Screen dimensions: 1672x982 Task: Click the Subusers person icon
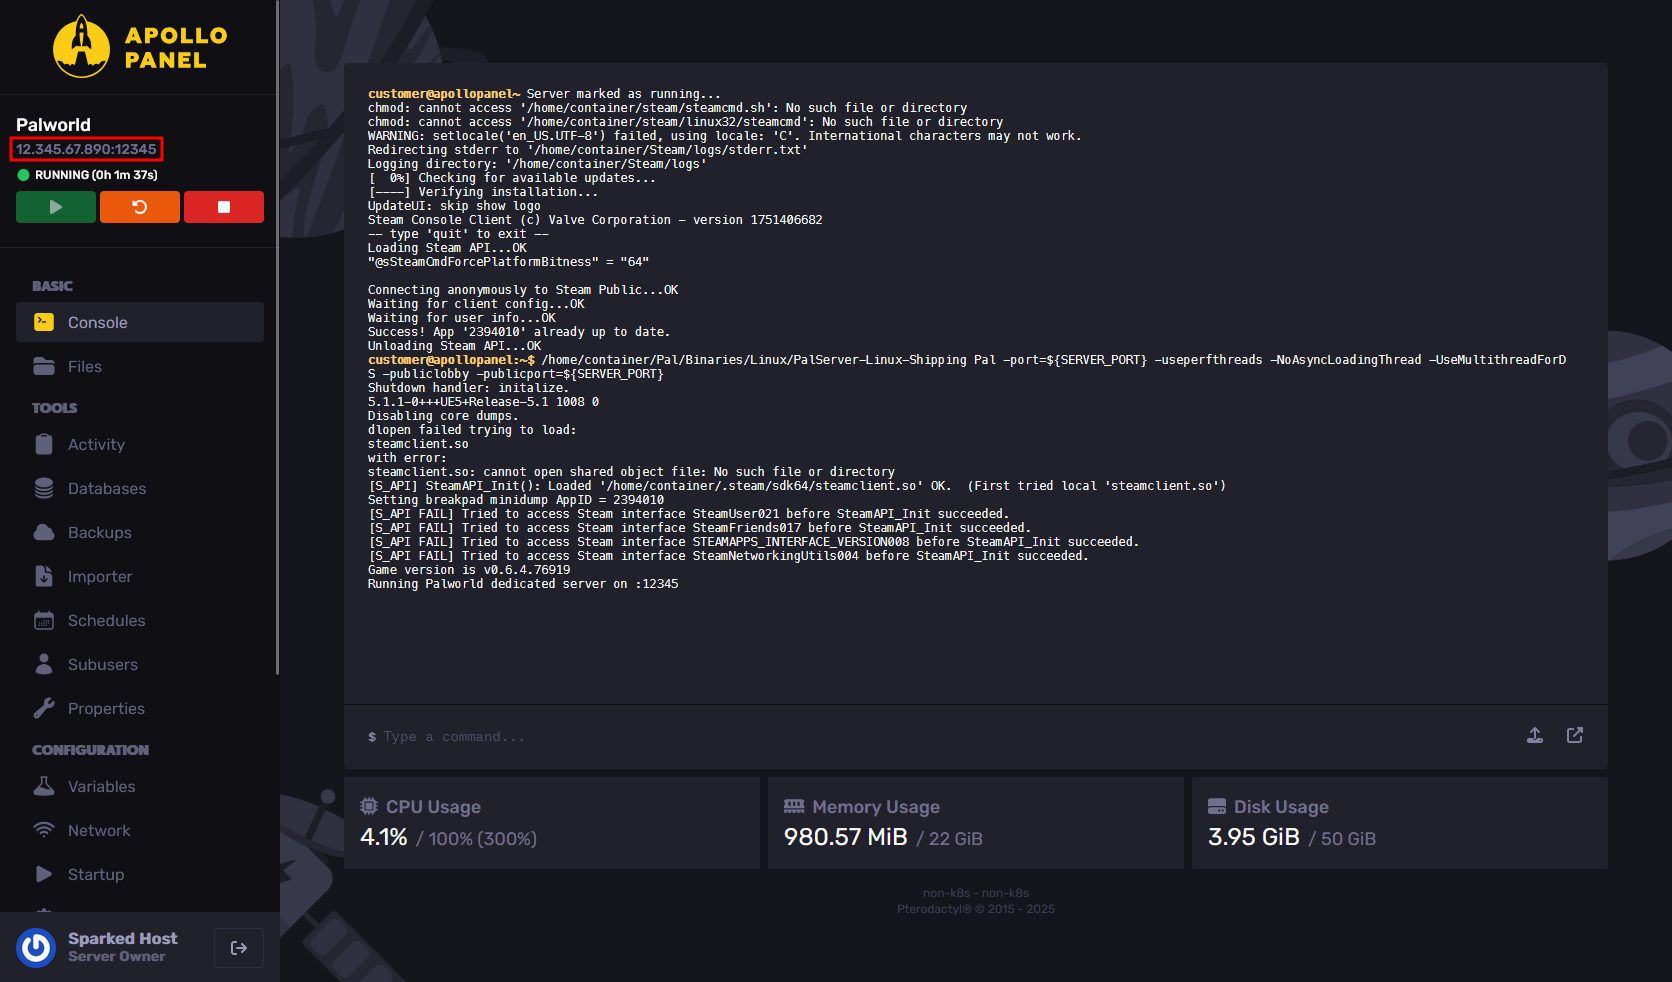[44, 664]
